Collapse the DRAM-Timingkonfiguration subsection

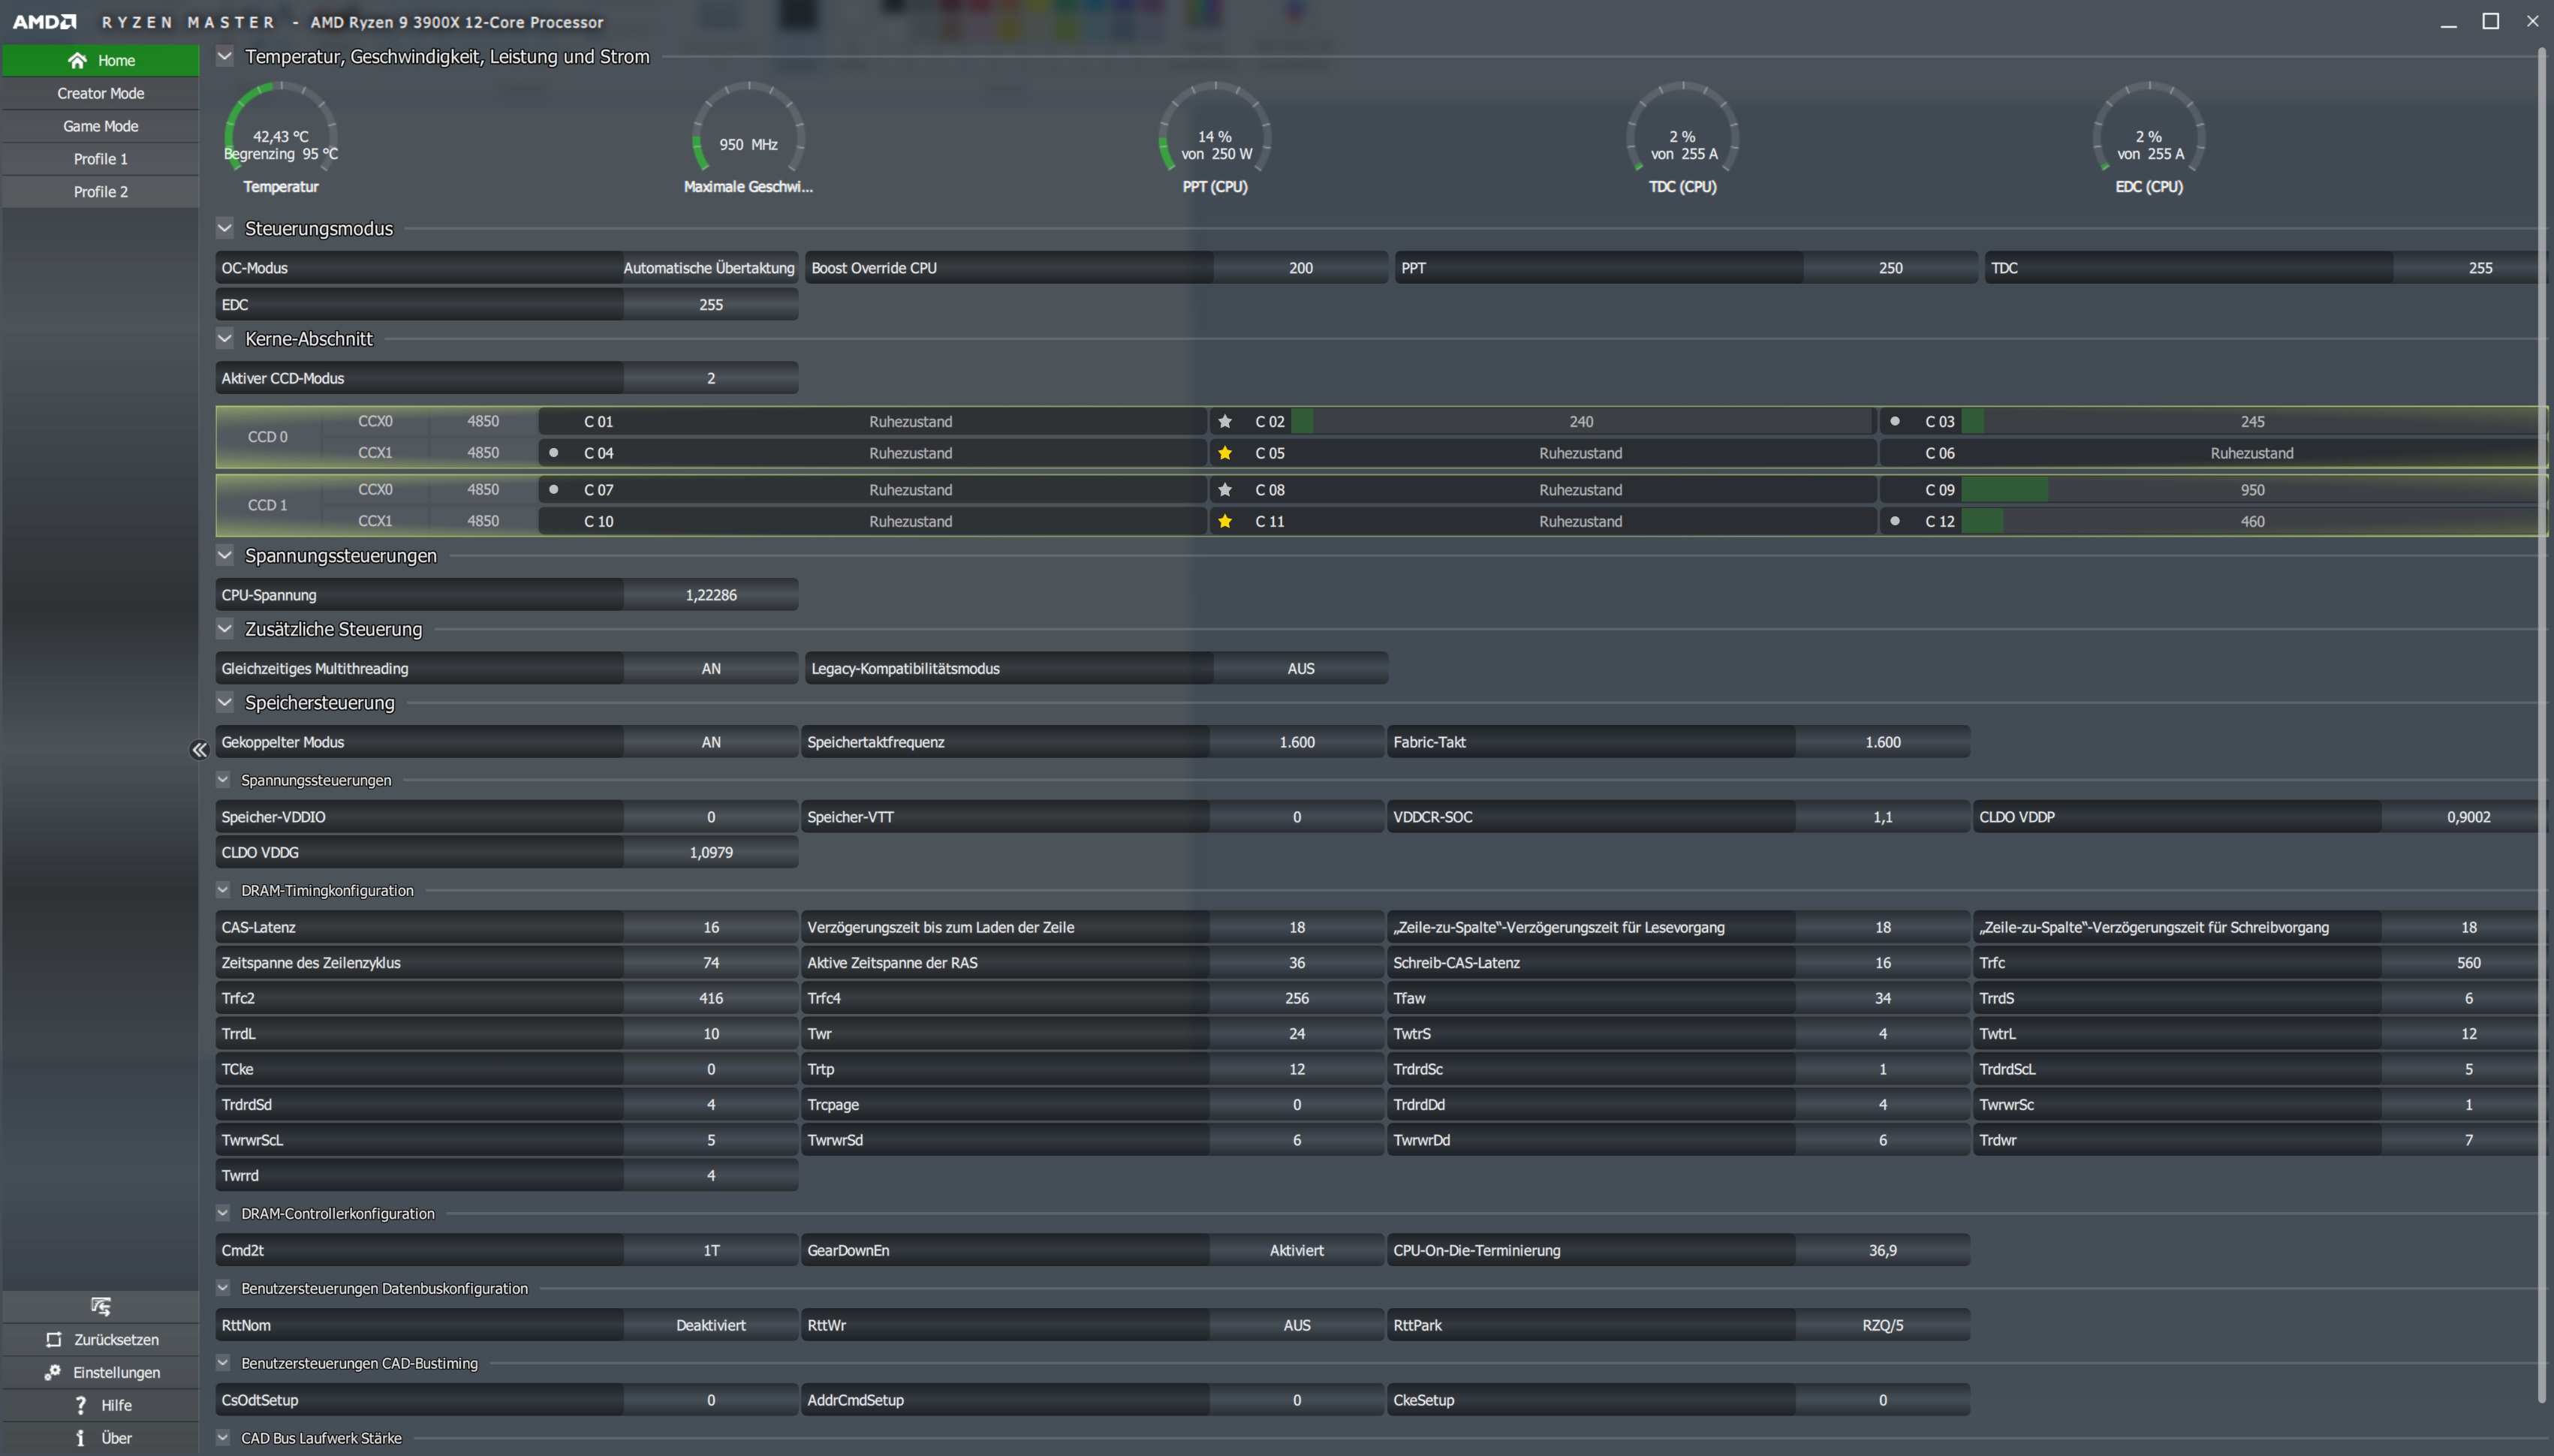pyautogui.click(x=223, y=890)
